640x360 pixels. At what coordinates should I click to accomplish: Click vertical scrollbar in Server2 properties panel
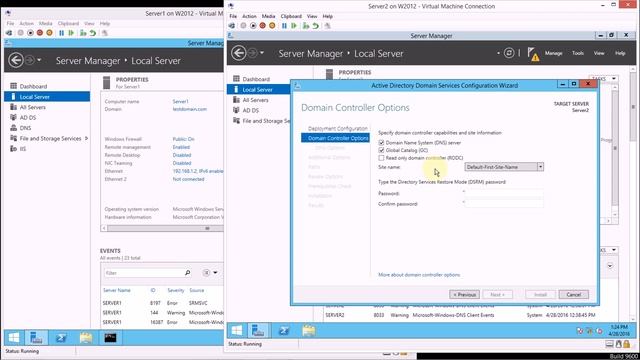point(615,148)
